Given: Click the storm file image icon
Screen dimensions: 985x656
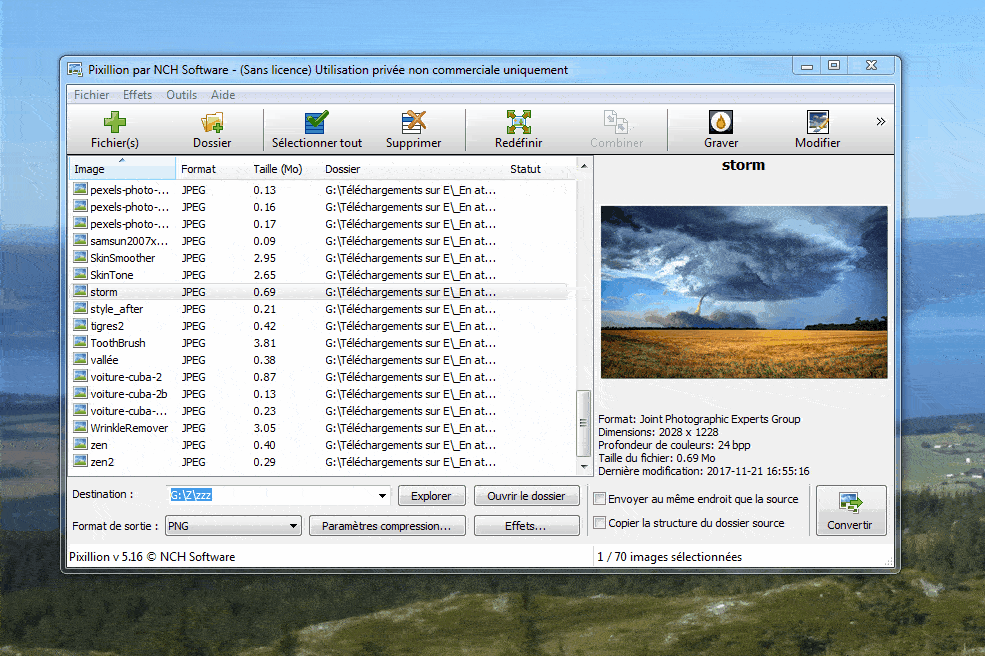Looking at the screenshot, I should tap(80, 291).
